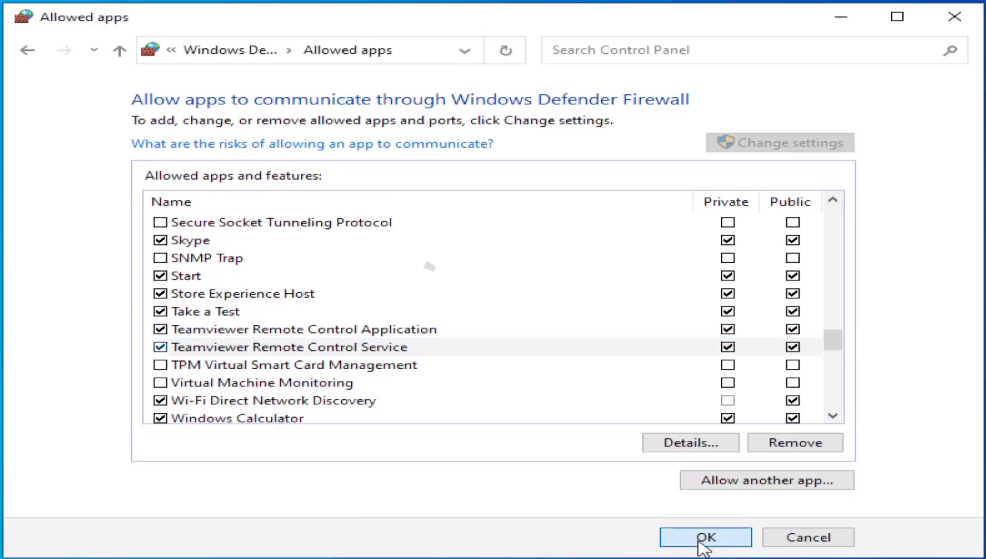
Task: Toggle Private checkbox for Skype
Action: click(x=728, y=240)
